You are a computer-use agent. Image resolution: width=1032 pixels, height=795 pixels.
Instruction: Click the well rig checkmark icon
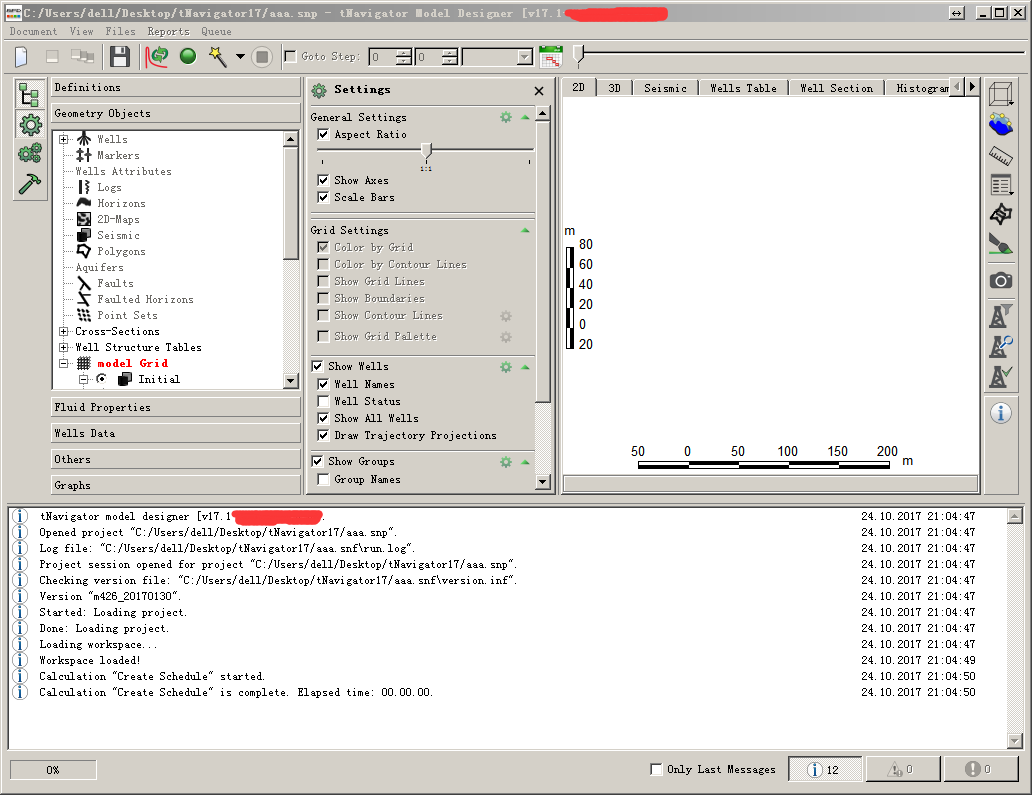coord(1000,376)
